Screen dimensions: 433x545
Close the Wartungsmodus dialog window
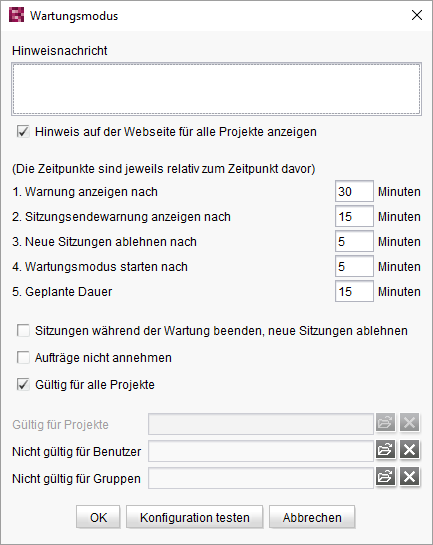pyautogui.click(x=417, y=15)
